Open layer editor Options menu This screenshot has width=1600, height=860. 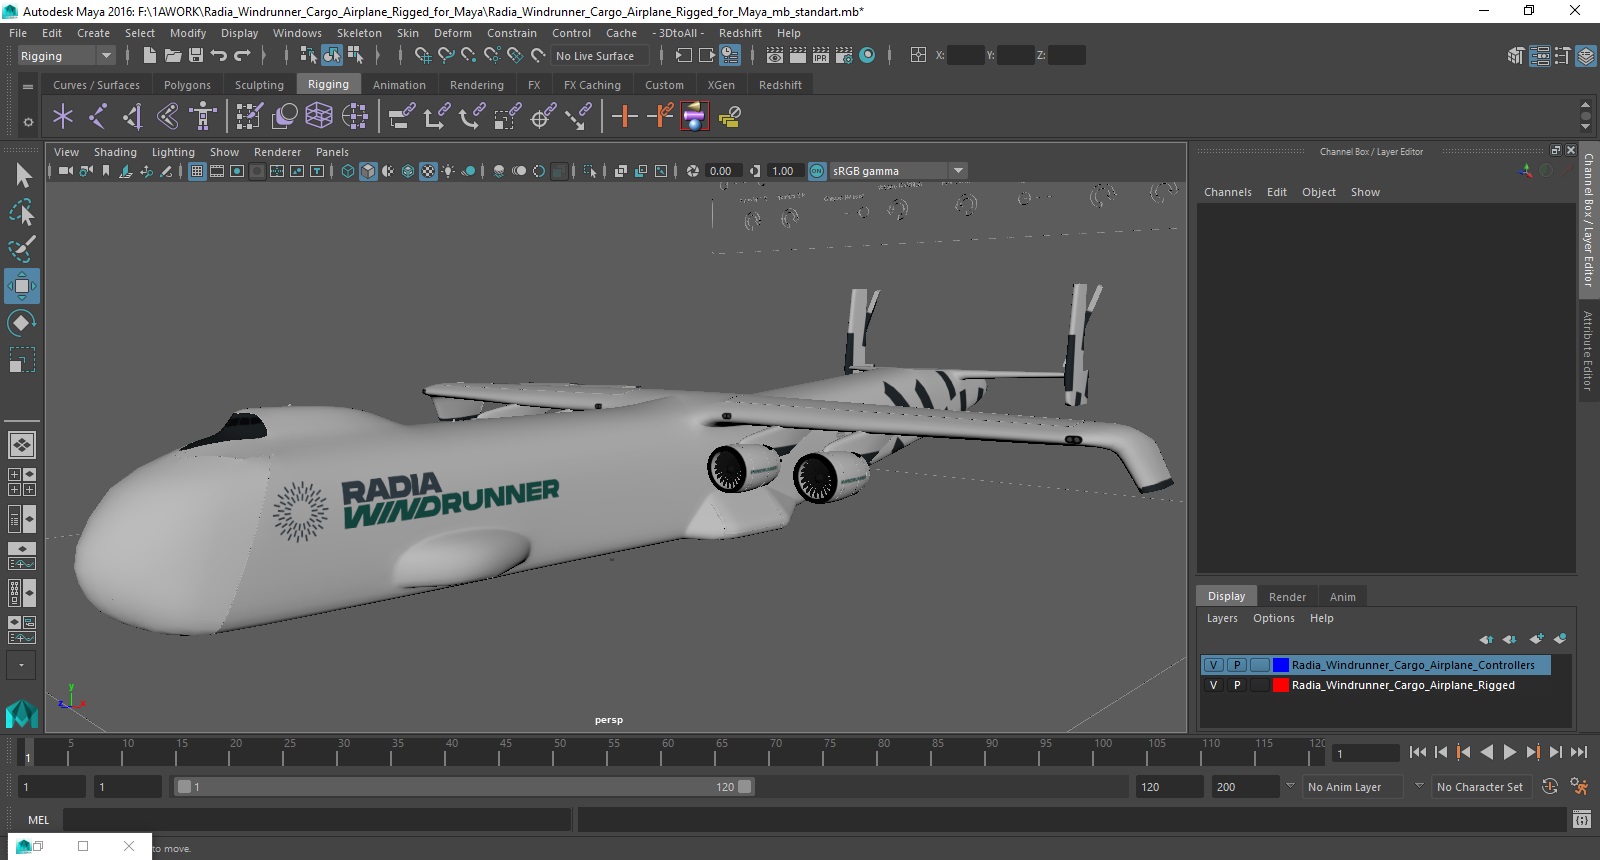pos(1273,618)
